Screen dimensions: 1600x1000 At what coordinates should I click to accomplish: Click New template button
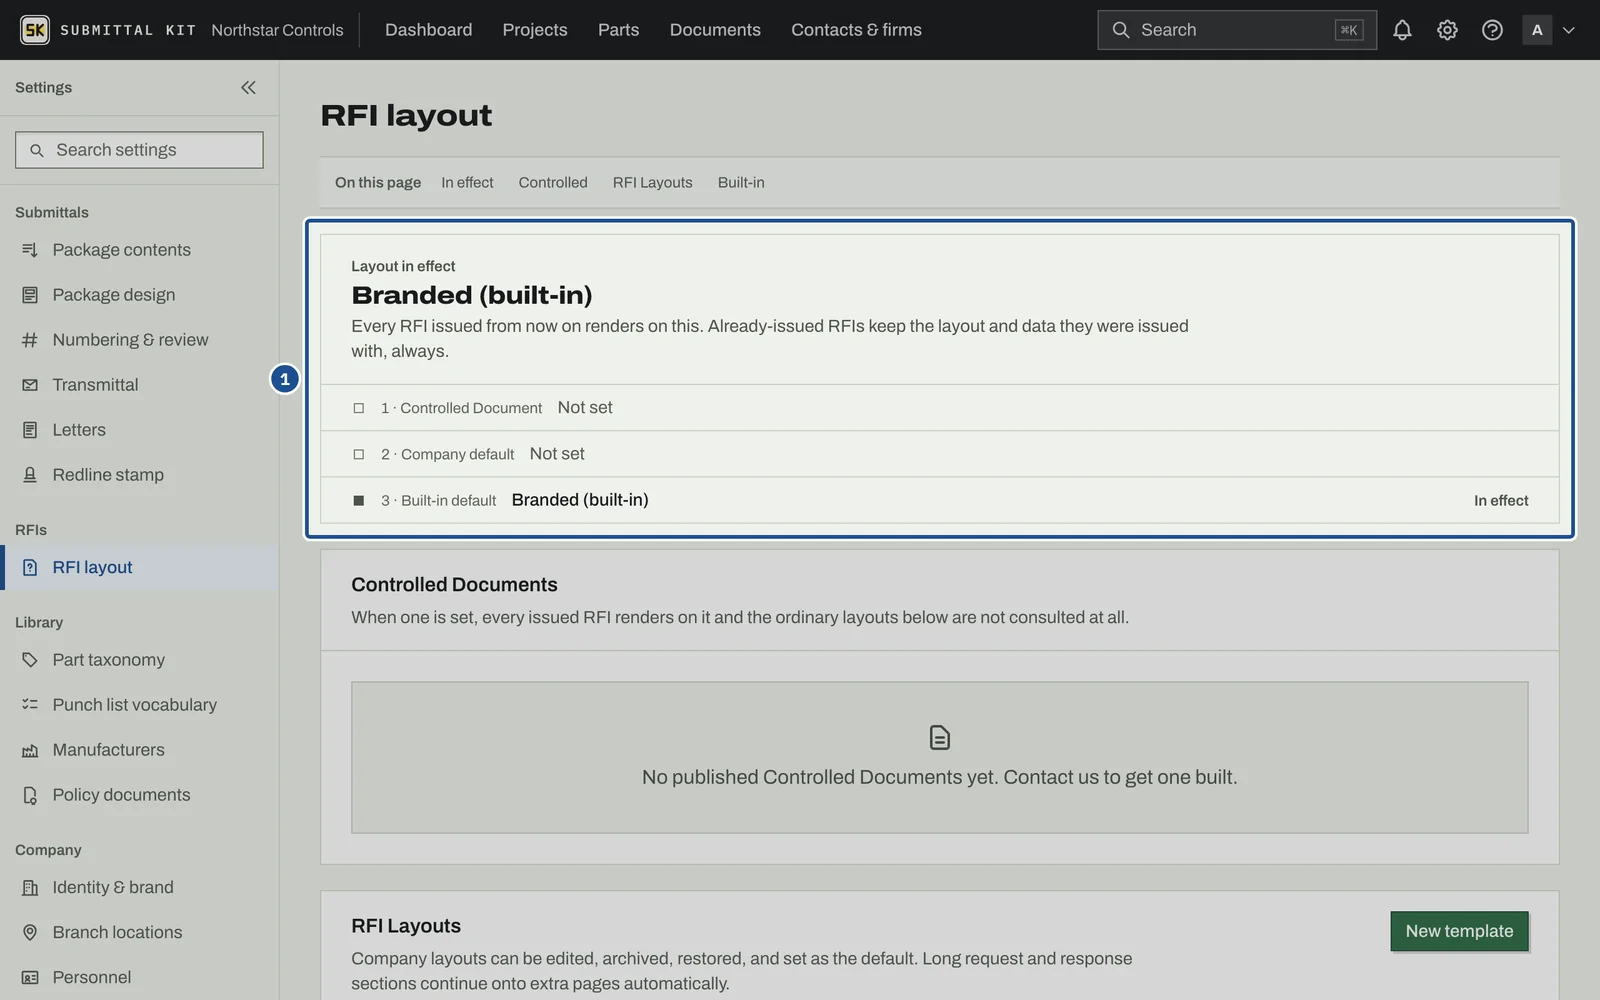(1459, 931)
